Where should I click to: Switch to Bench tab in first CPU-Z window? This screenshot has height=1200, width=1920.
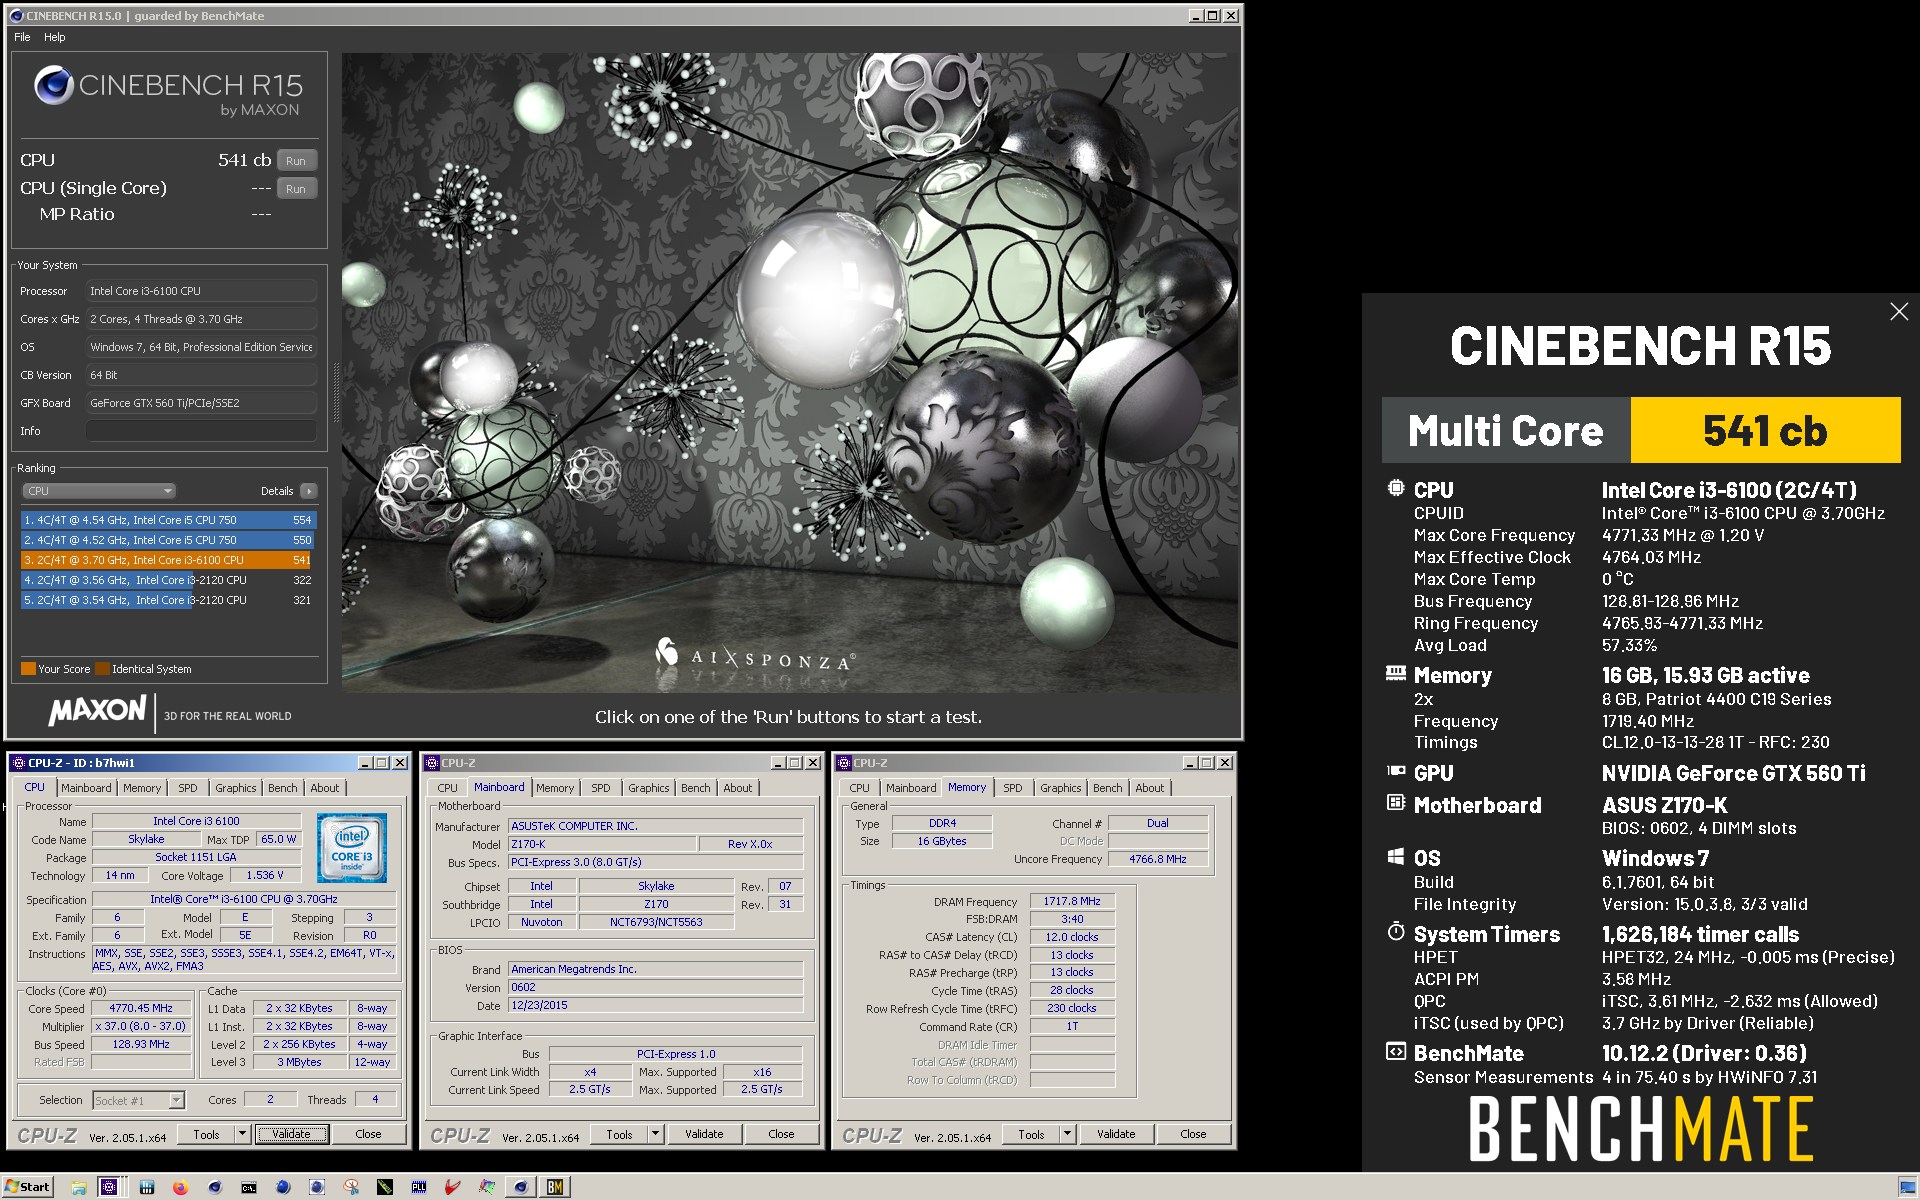[x=283, y=788]
